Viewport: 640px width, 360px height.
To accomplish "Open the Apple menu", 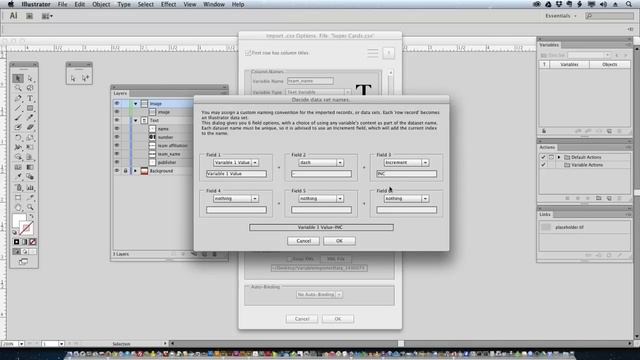I will 11,4.
